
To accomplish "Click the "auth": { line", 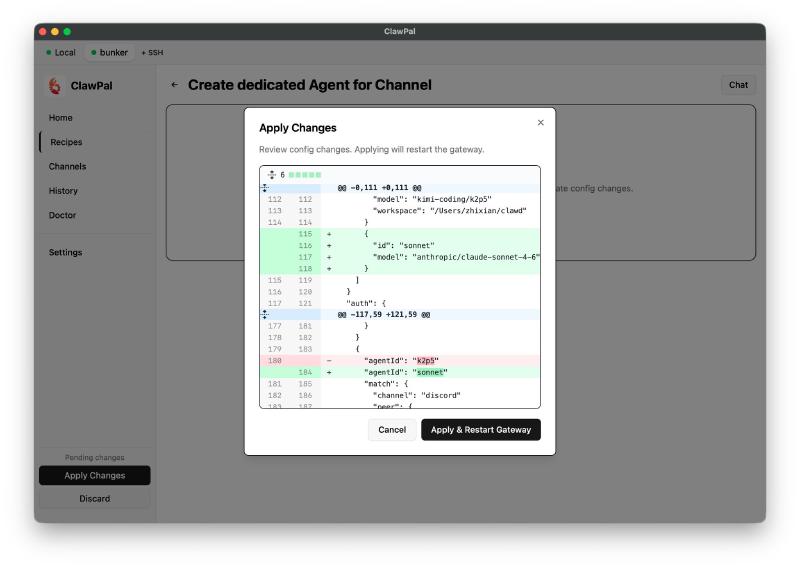I will [399, 303].
